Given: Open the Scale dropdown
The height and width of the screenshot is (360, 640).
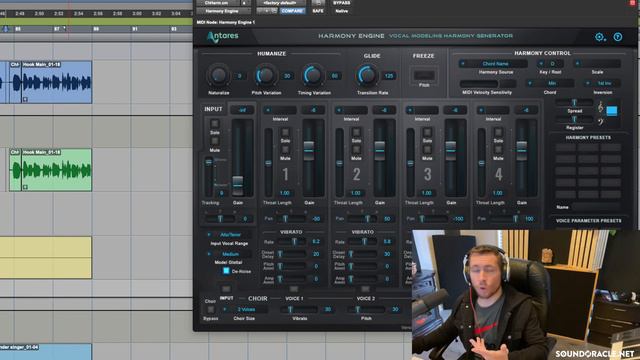Looking at the screenshot, I should tap(597, 64).
